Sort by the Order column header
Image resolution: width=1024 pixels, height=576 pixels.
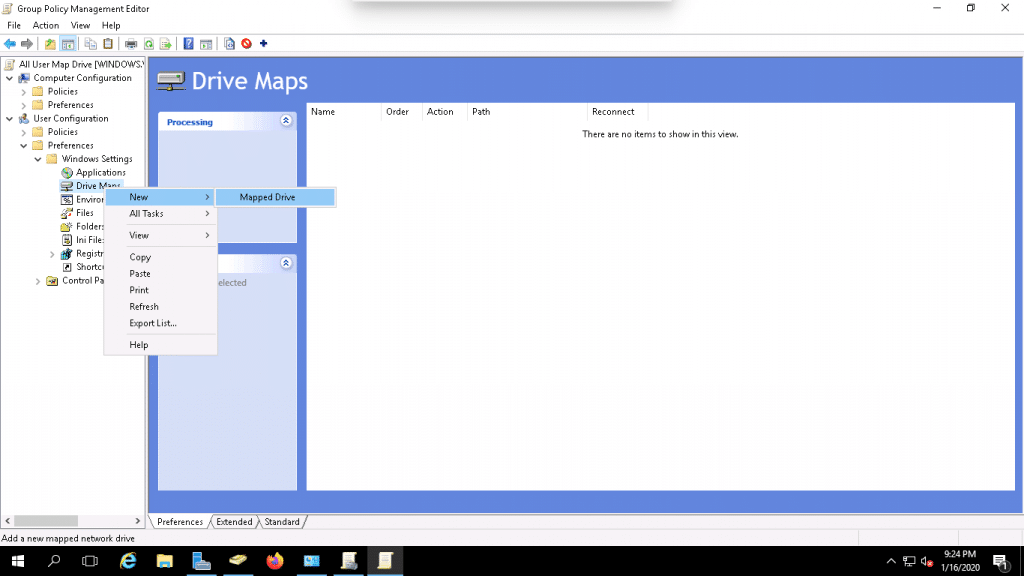[x=402, y=112]
